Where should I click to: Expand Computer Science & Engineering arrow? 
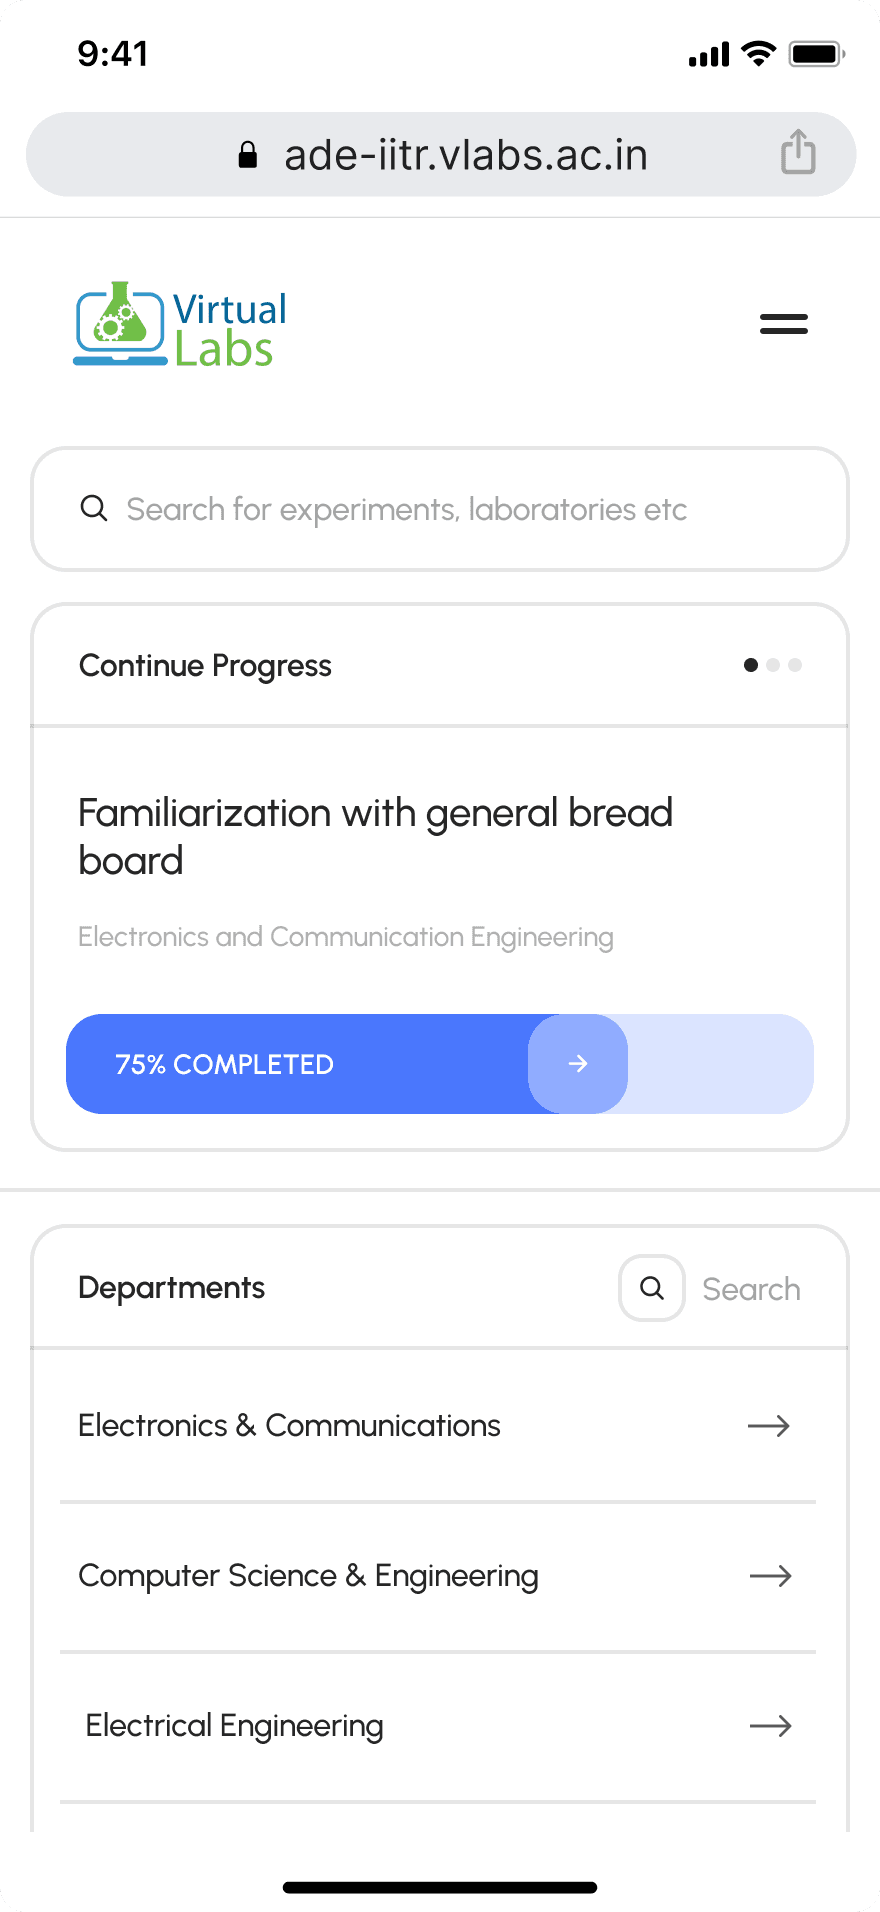tap(771, 1576)
